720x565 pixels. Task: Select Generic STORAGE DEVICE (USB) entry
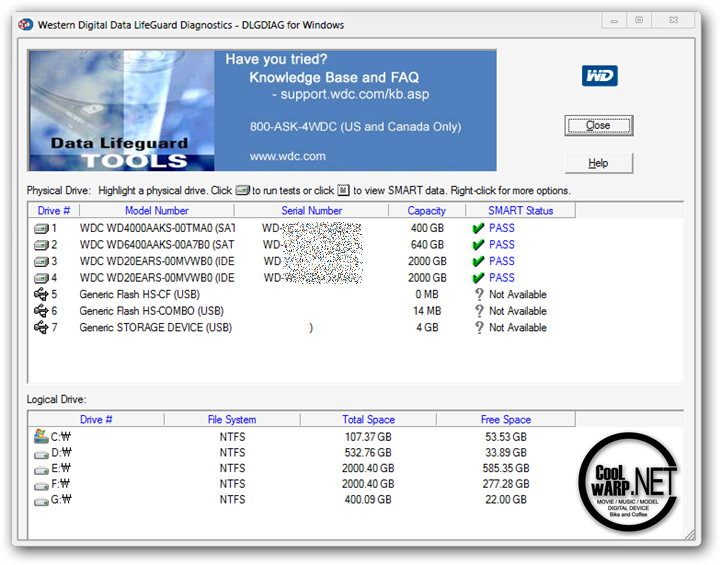click(x=156, y=328)
